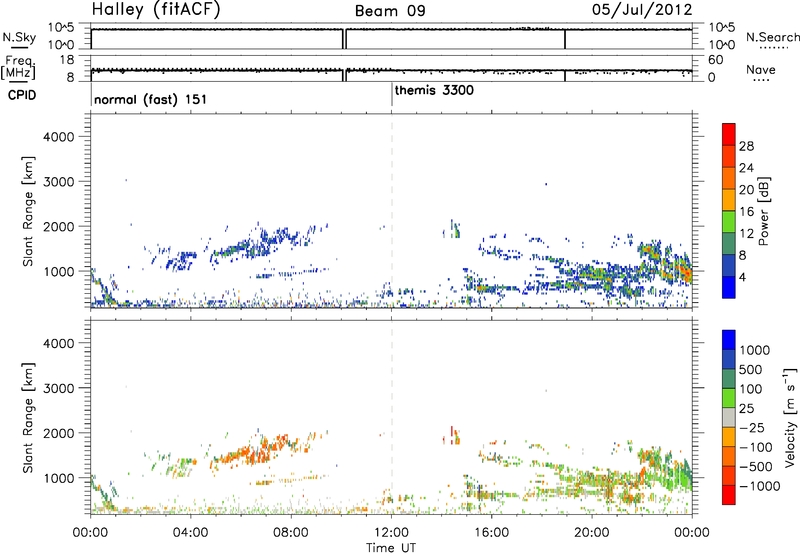Screen dimensions: 800x554
Task: Click the velocity panel 'Slant Range [km]' label
Action: [x=29, y=418]
